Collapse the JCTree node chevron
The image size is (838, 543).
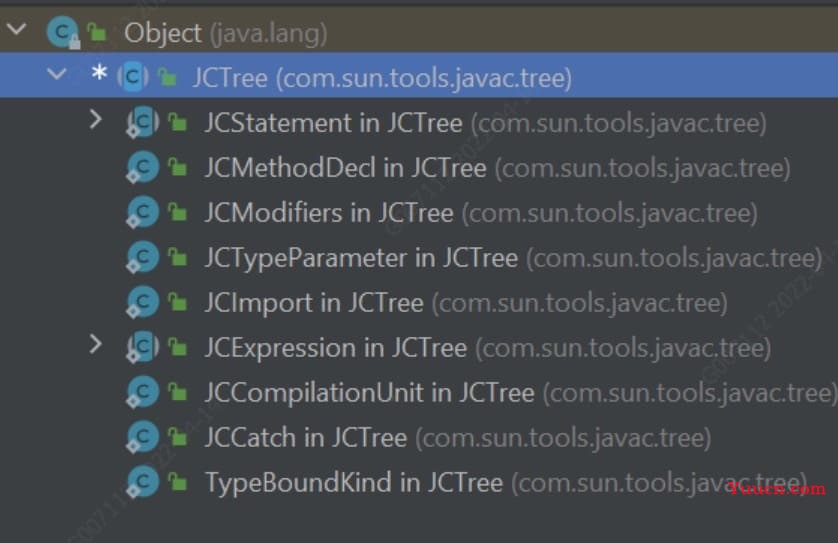(x=57, y=74)
